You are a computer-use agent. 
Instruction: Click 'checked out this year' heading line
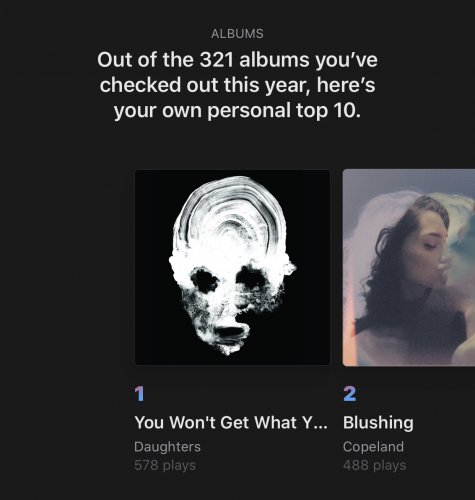237,85
